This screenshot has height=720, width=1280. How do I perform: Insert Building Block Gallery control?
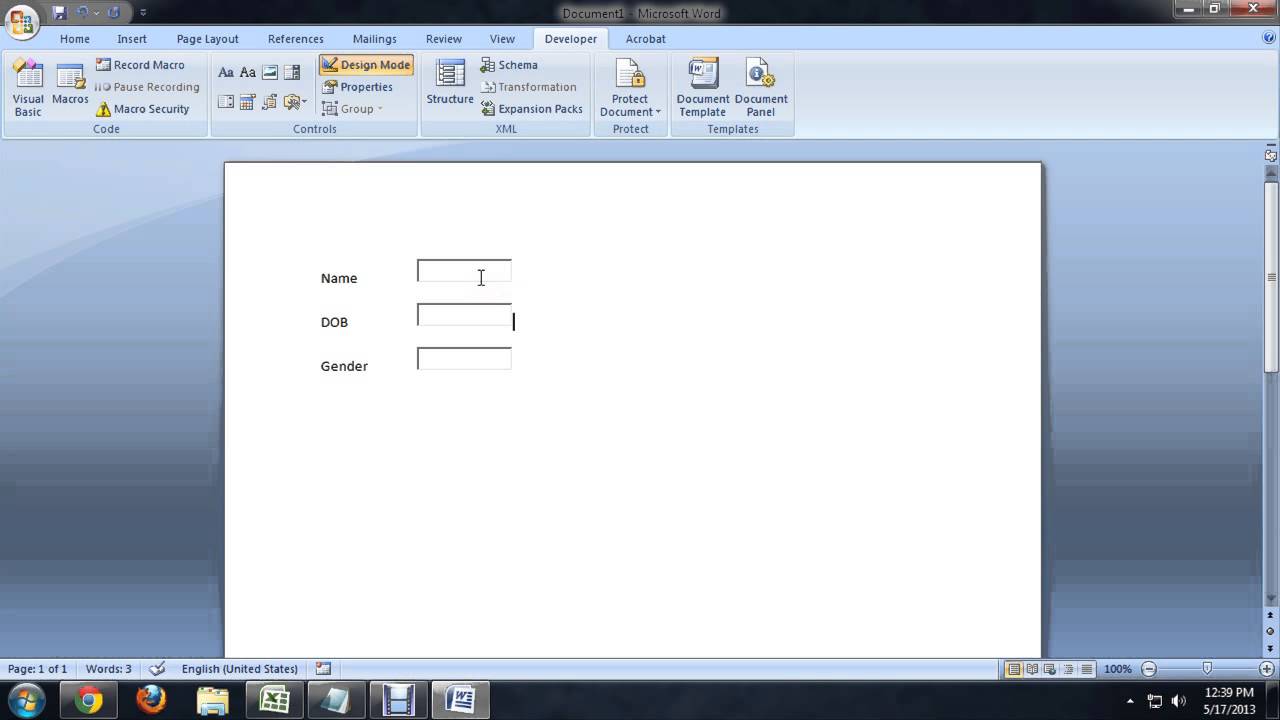(270, 101)
